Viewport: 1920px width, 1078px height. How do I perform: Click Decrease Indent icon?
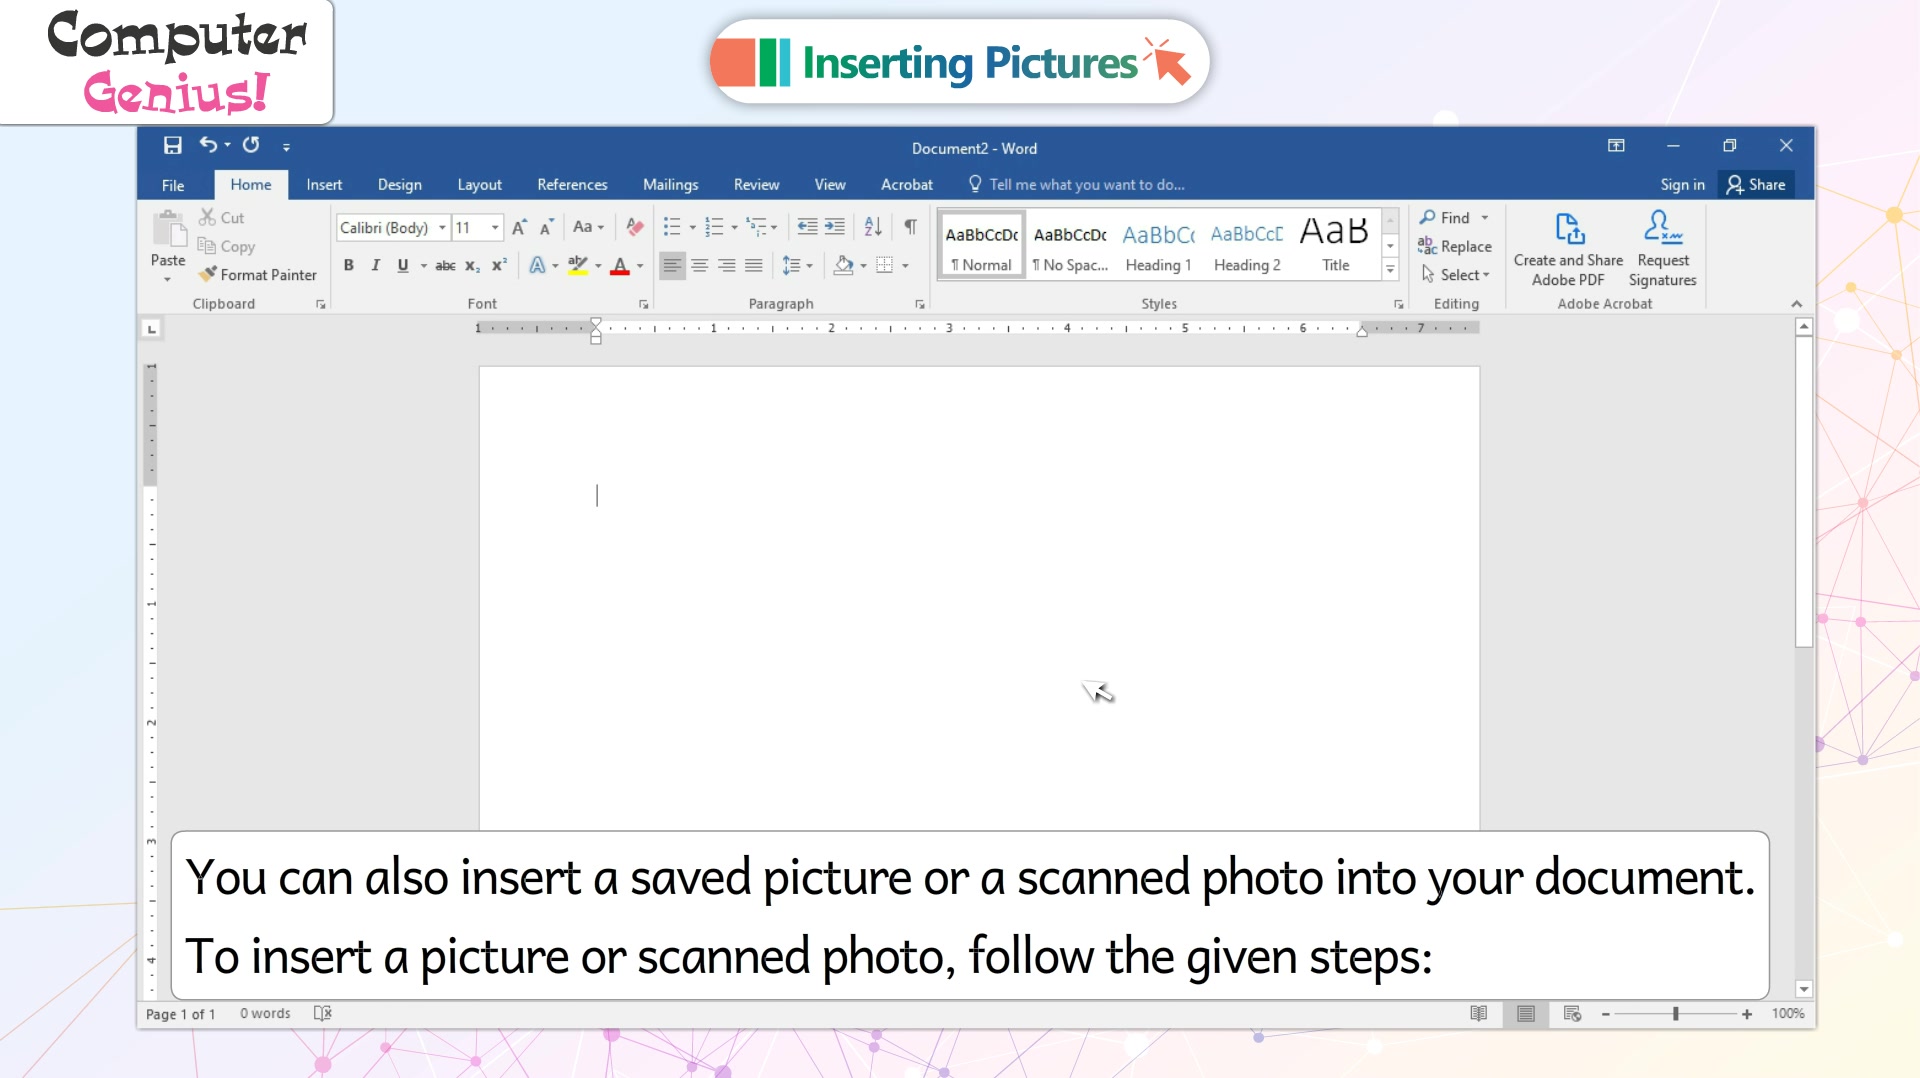click(807, 227)
